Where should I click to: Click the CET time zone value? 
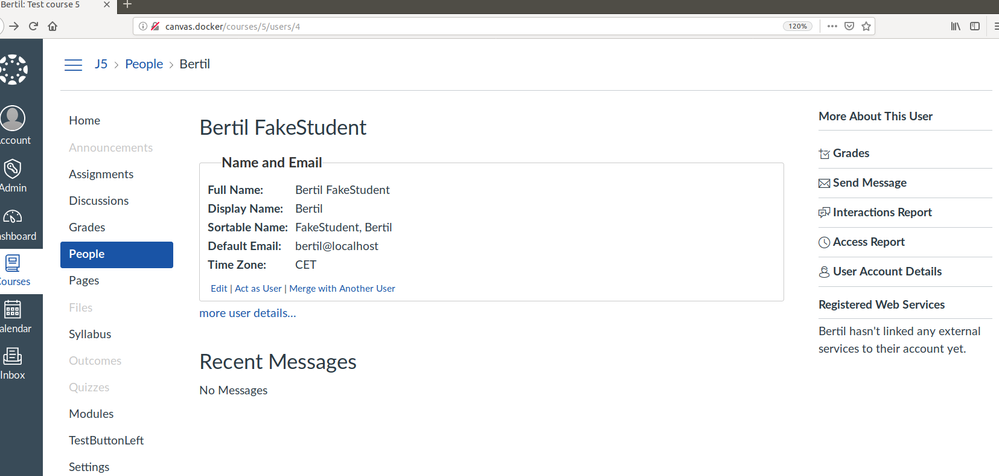(x=306, y=265)
